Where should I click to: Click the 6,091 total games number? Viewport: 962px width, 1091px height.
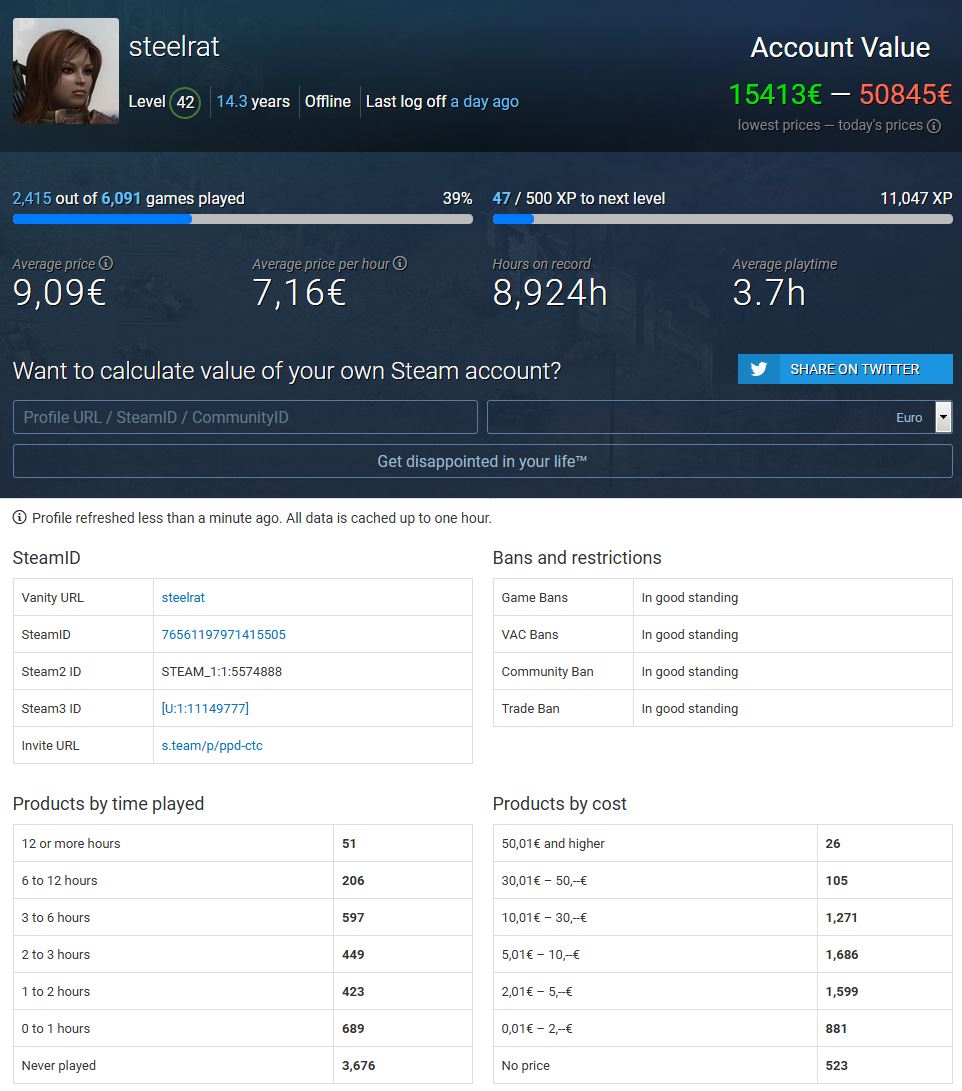pyautogui.click(x=121, y=198)
